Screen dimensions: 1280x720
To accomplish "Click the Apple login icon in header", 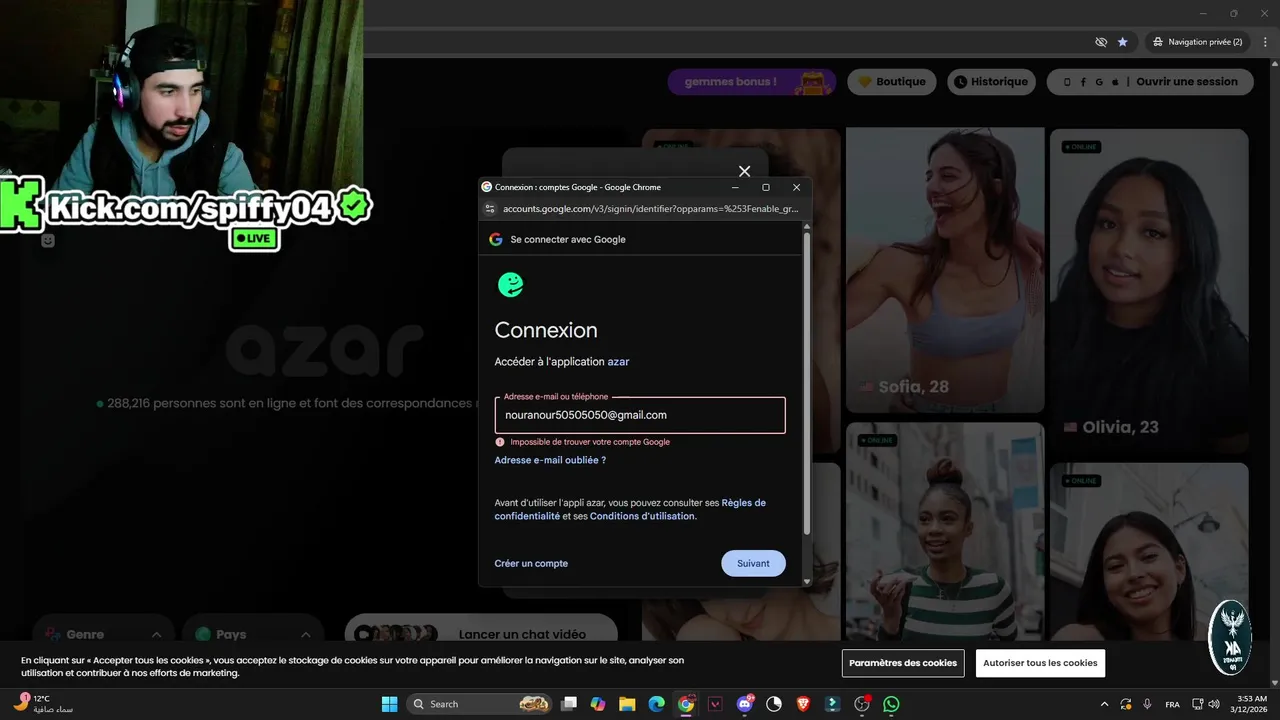I will point(1115,82).
